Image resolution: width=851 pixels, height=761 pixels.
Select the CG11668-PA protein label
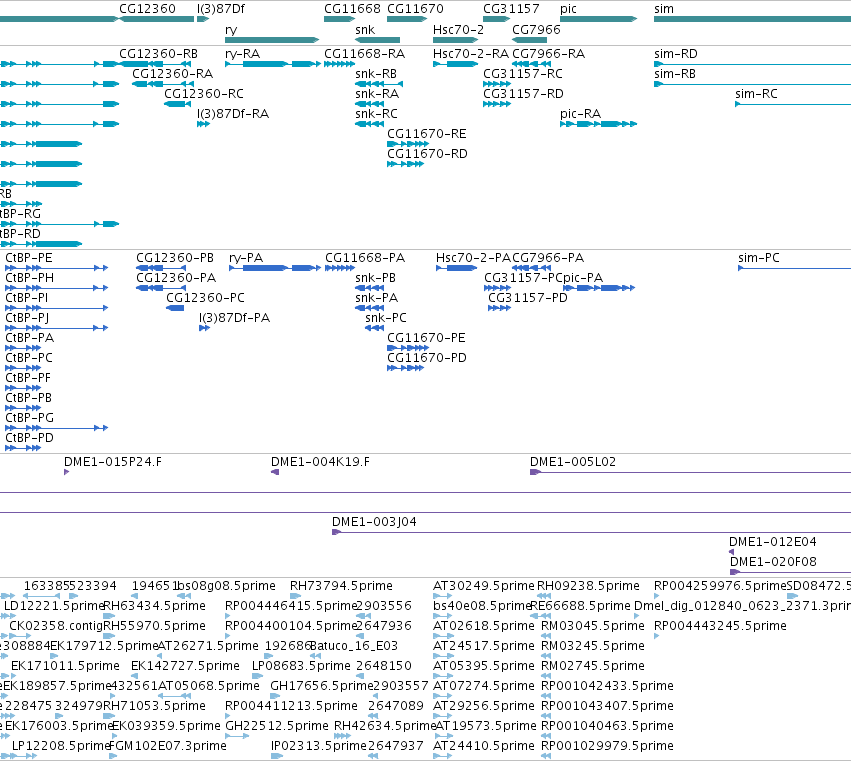pos(365,258)
